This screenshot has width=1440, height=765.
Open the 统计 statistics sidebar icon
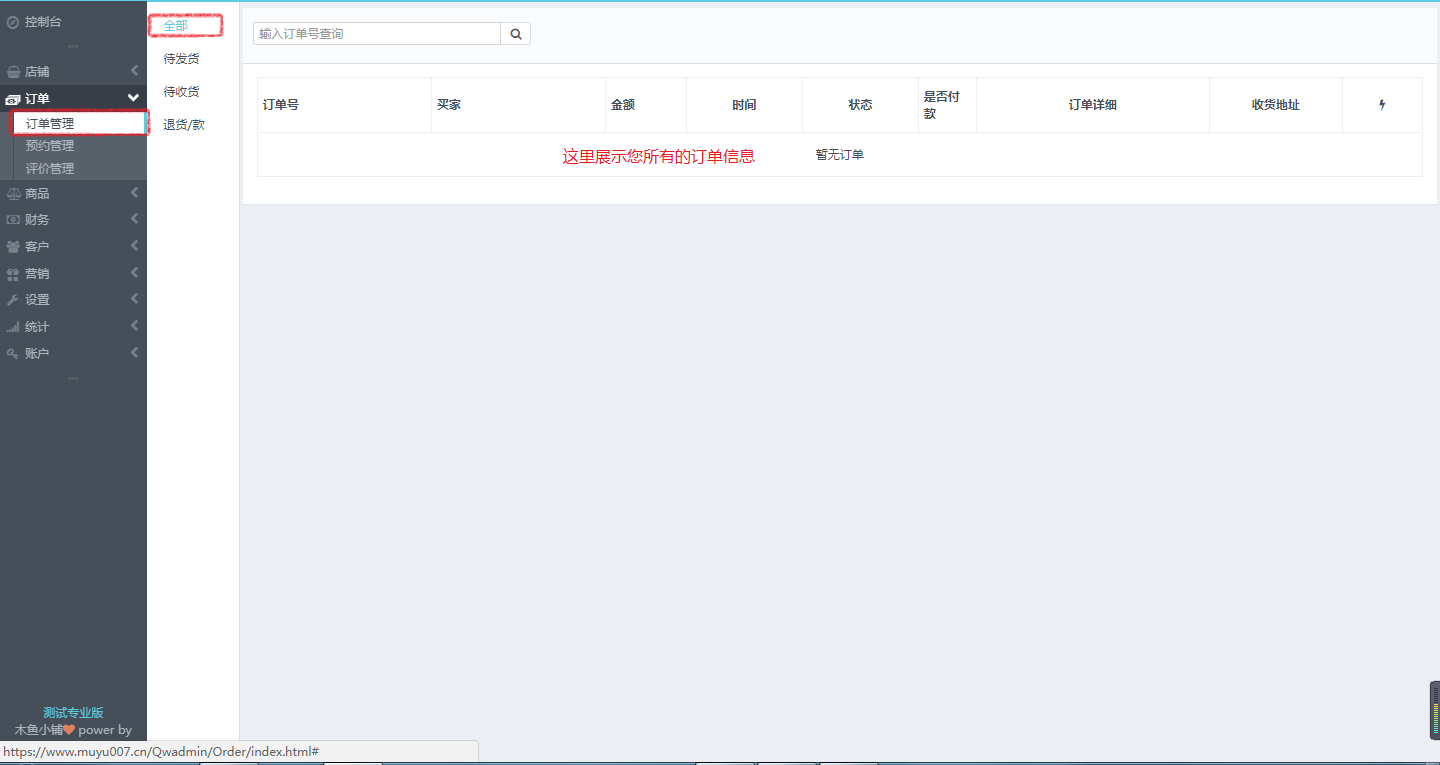(14, 325)
